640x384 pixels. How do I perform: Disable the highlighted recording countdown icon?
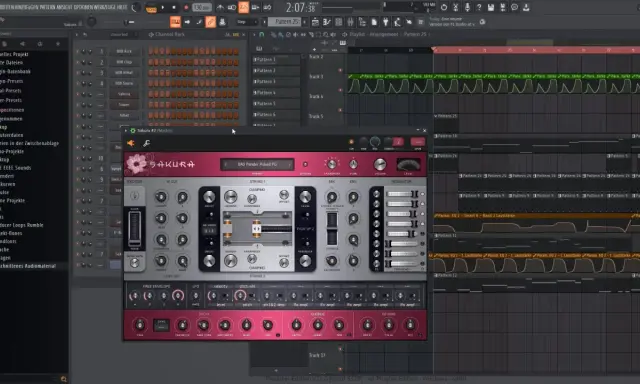(243, 7)
